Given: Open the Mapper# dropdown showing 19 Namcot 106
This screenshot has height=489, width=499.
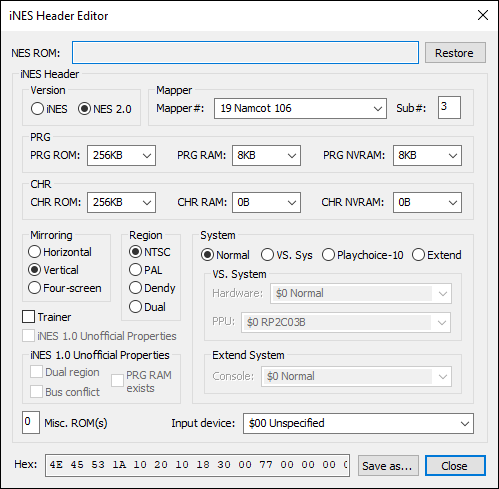Looking at the screenshot, I should pyautogui.click(x=300, y=108).
